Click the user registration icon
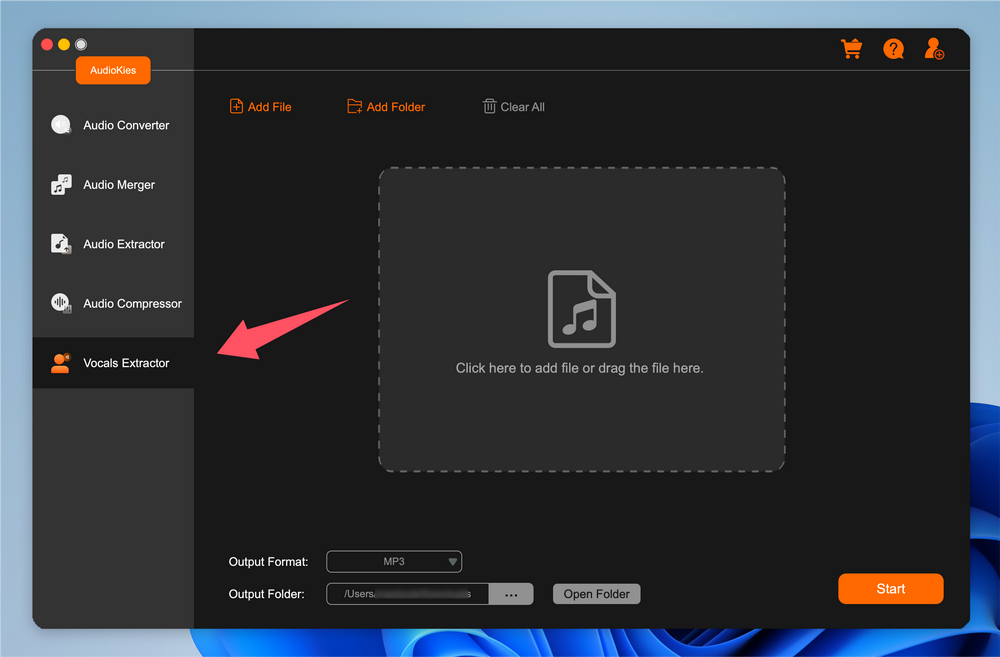1000x657 pixels. (934, 49)
